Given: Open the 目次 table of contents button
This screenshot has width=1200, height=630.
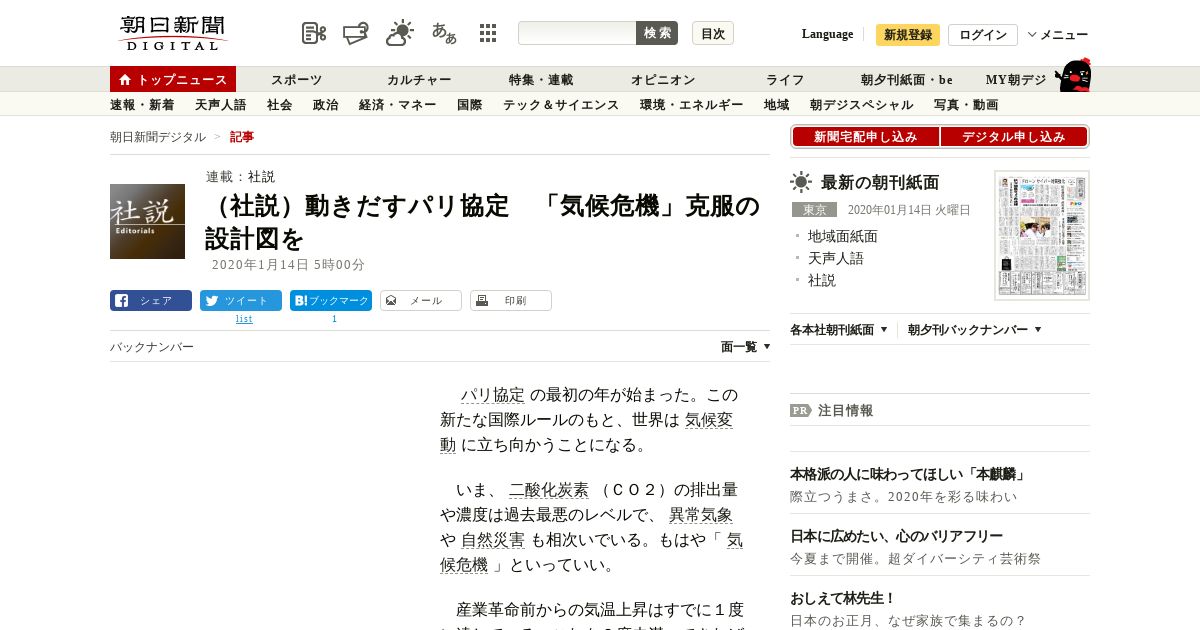Looking at the screenshot, I should click(x=713, y=33).
